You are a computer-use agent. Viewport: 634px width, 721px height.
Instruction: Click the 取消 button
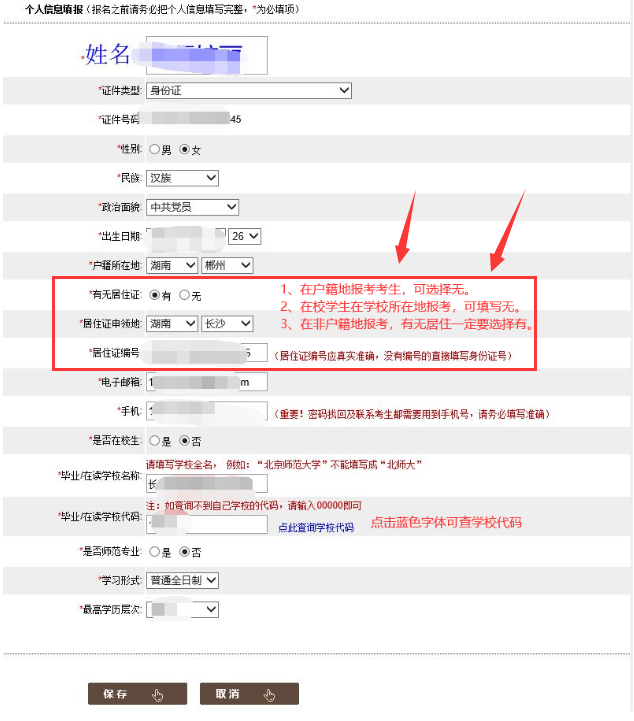pos(249,693)
